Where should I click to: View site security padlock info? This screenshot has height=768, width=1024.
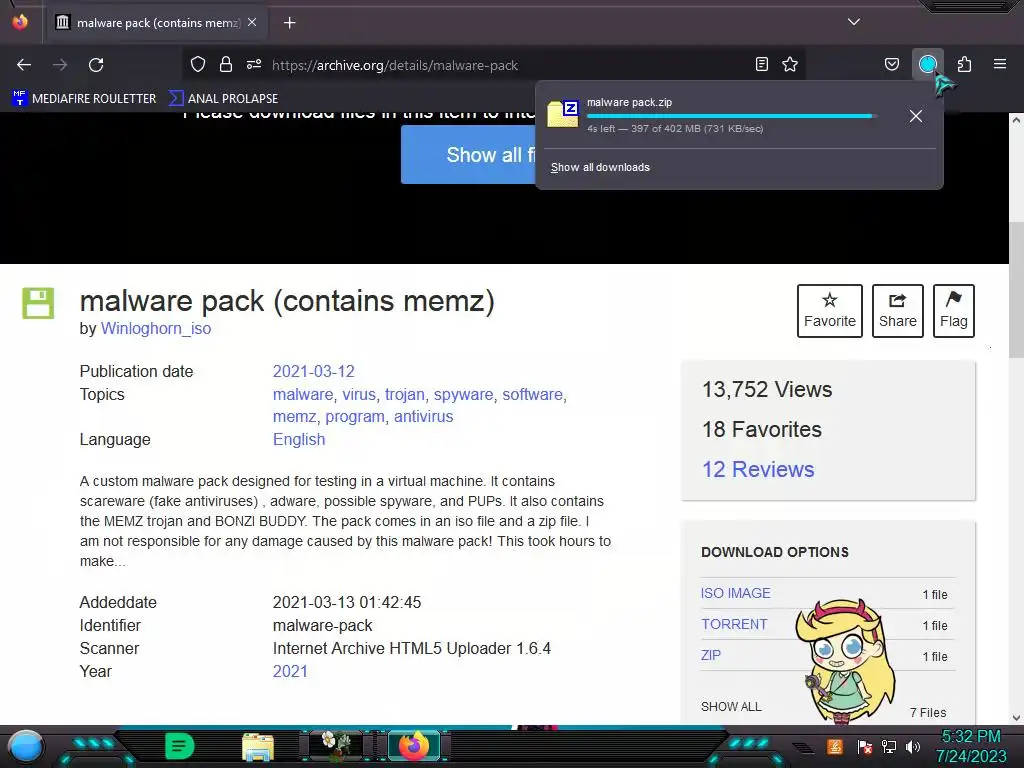(x=226, y=65)
